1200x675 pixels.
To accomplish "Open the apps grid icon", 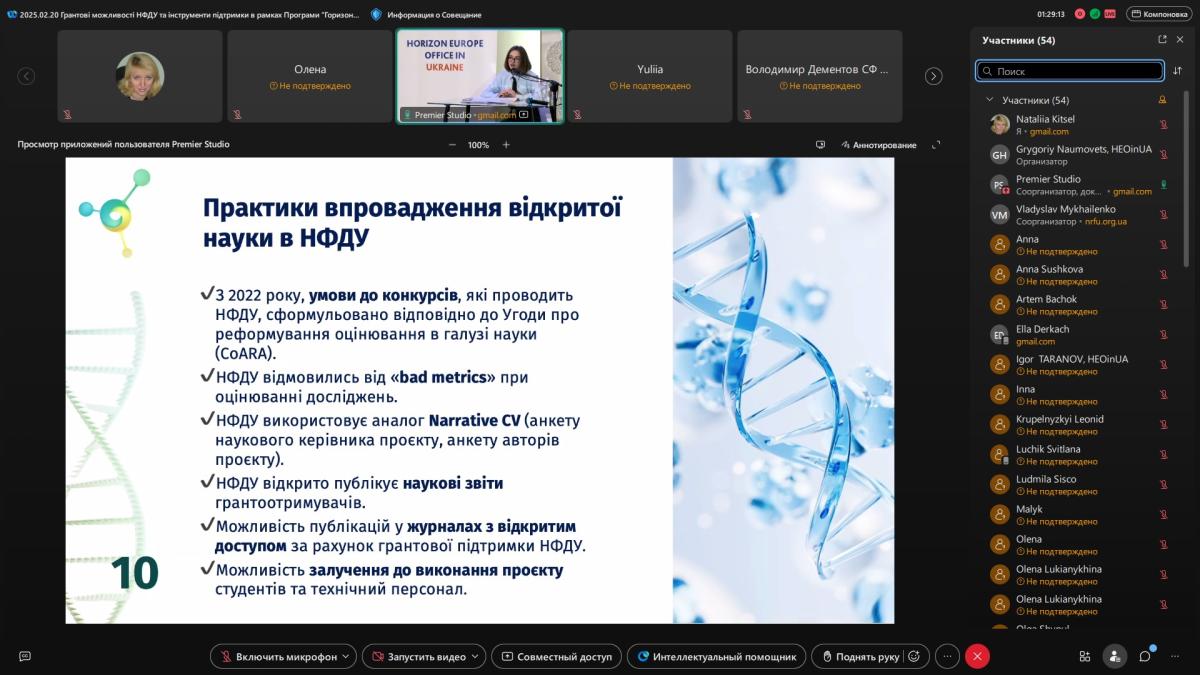I will coord(1085,656).
